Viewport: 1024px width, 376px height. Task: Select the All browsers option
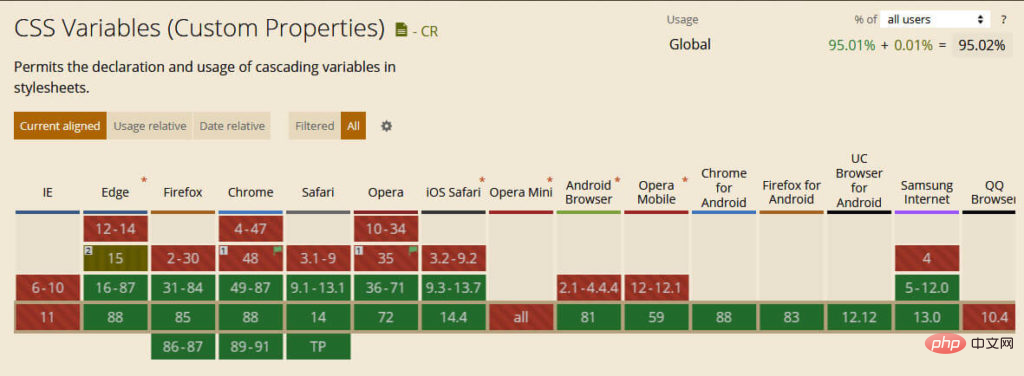coord(353,126)
